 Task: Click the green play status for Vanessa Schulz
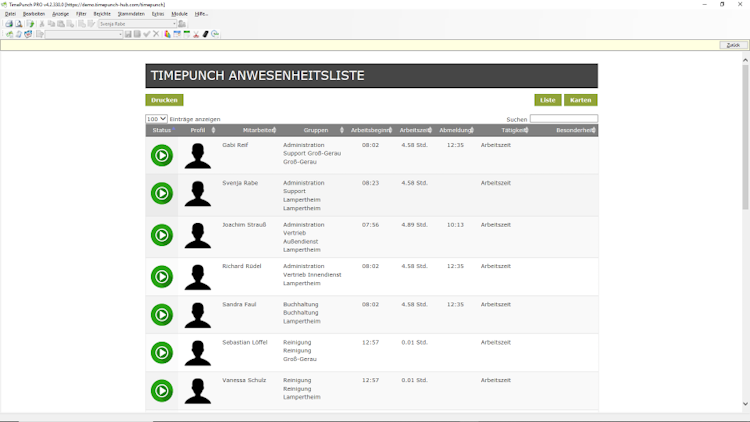click(162, 390)
